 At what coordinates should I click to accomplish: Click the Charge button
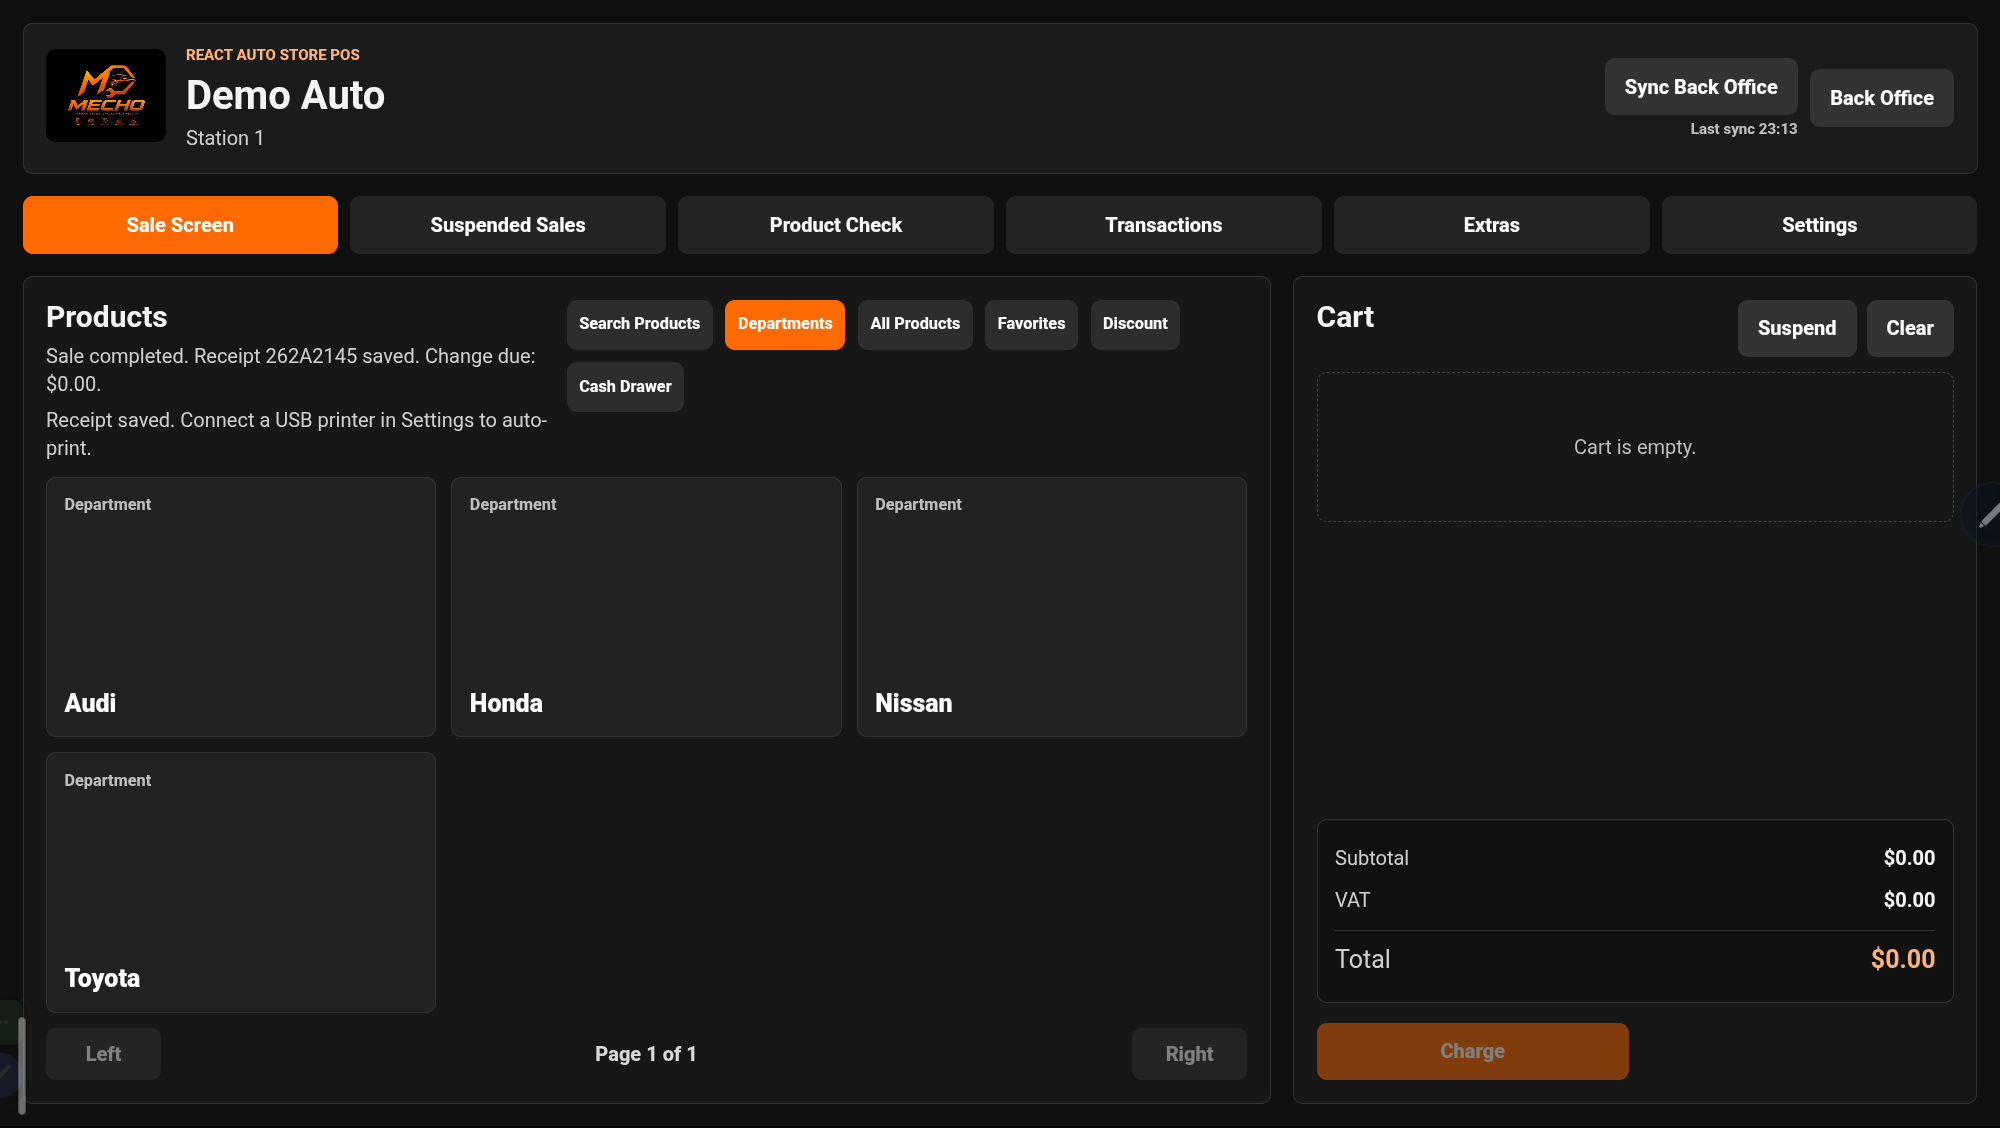point(1473,1051)
